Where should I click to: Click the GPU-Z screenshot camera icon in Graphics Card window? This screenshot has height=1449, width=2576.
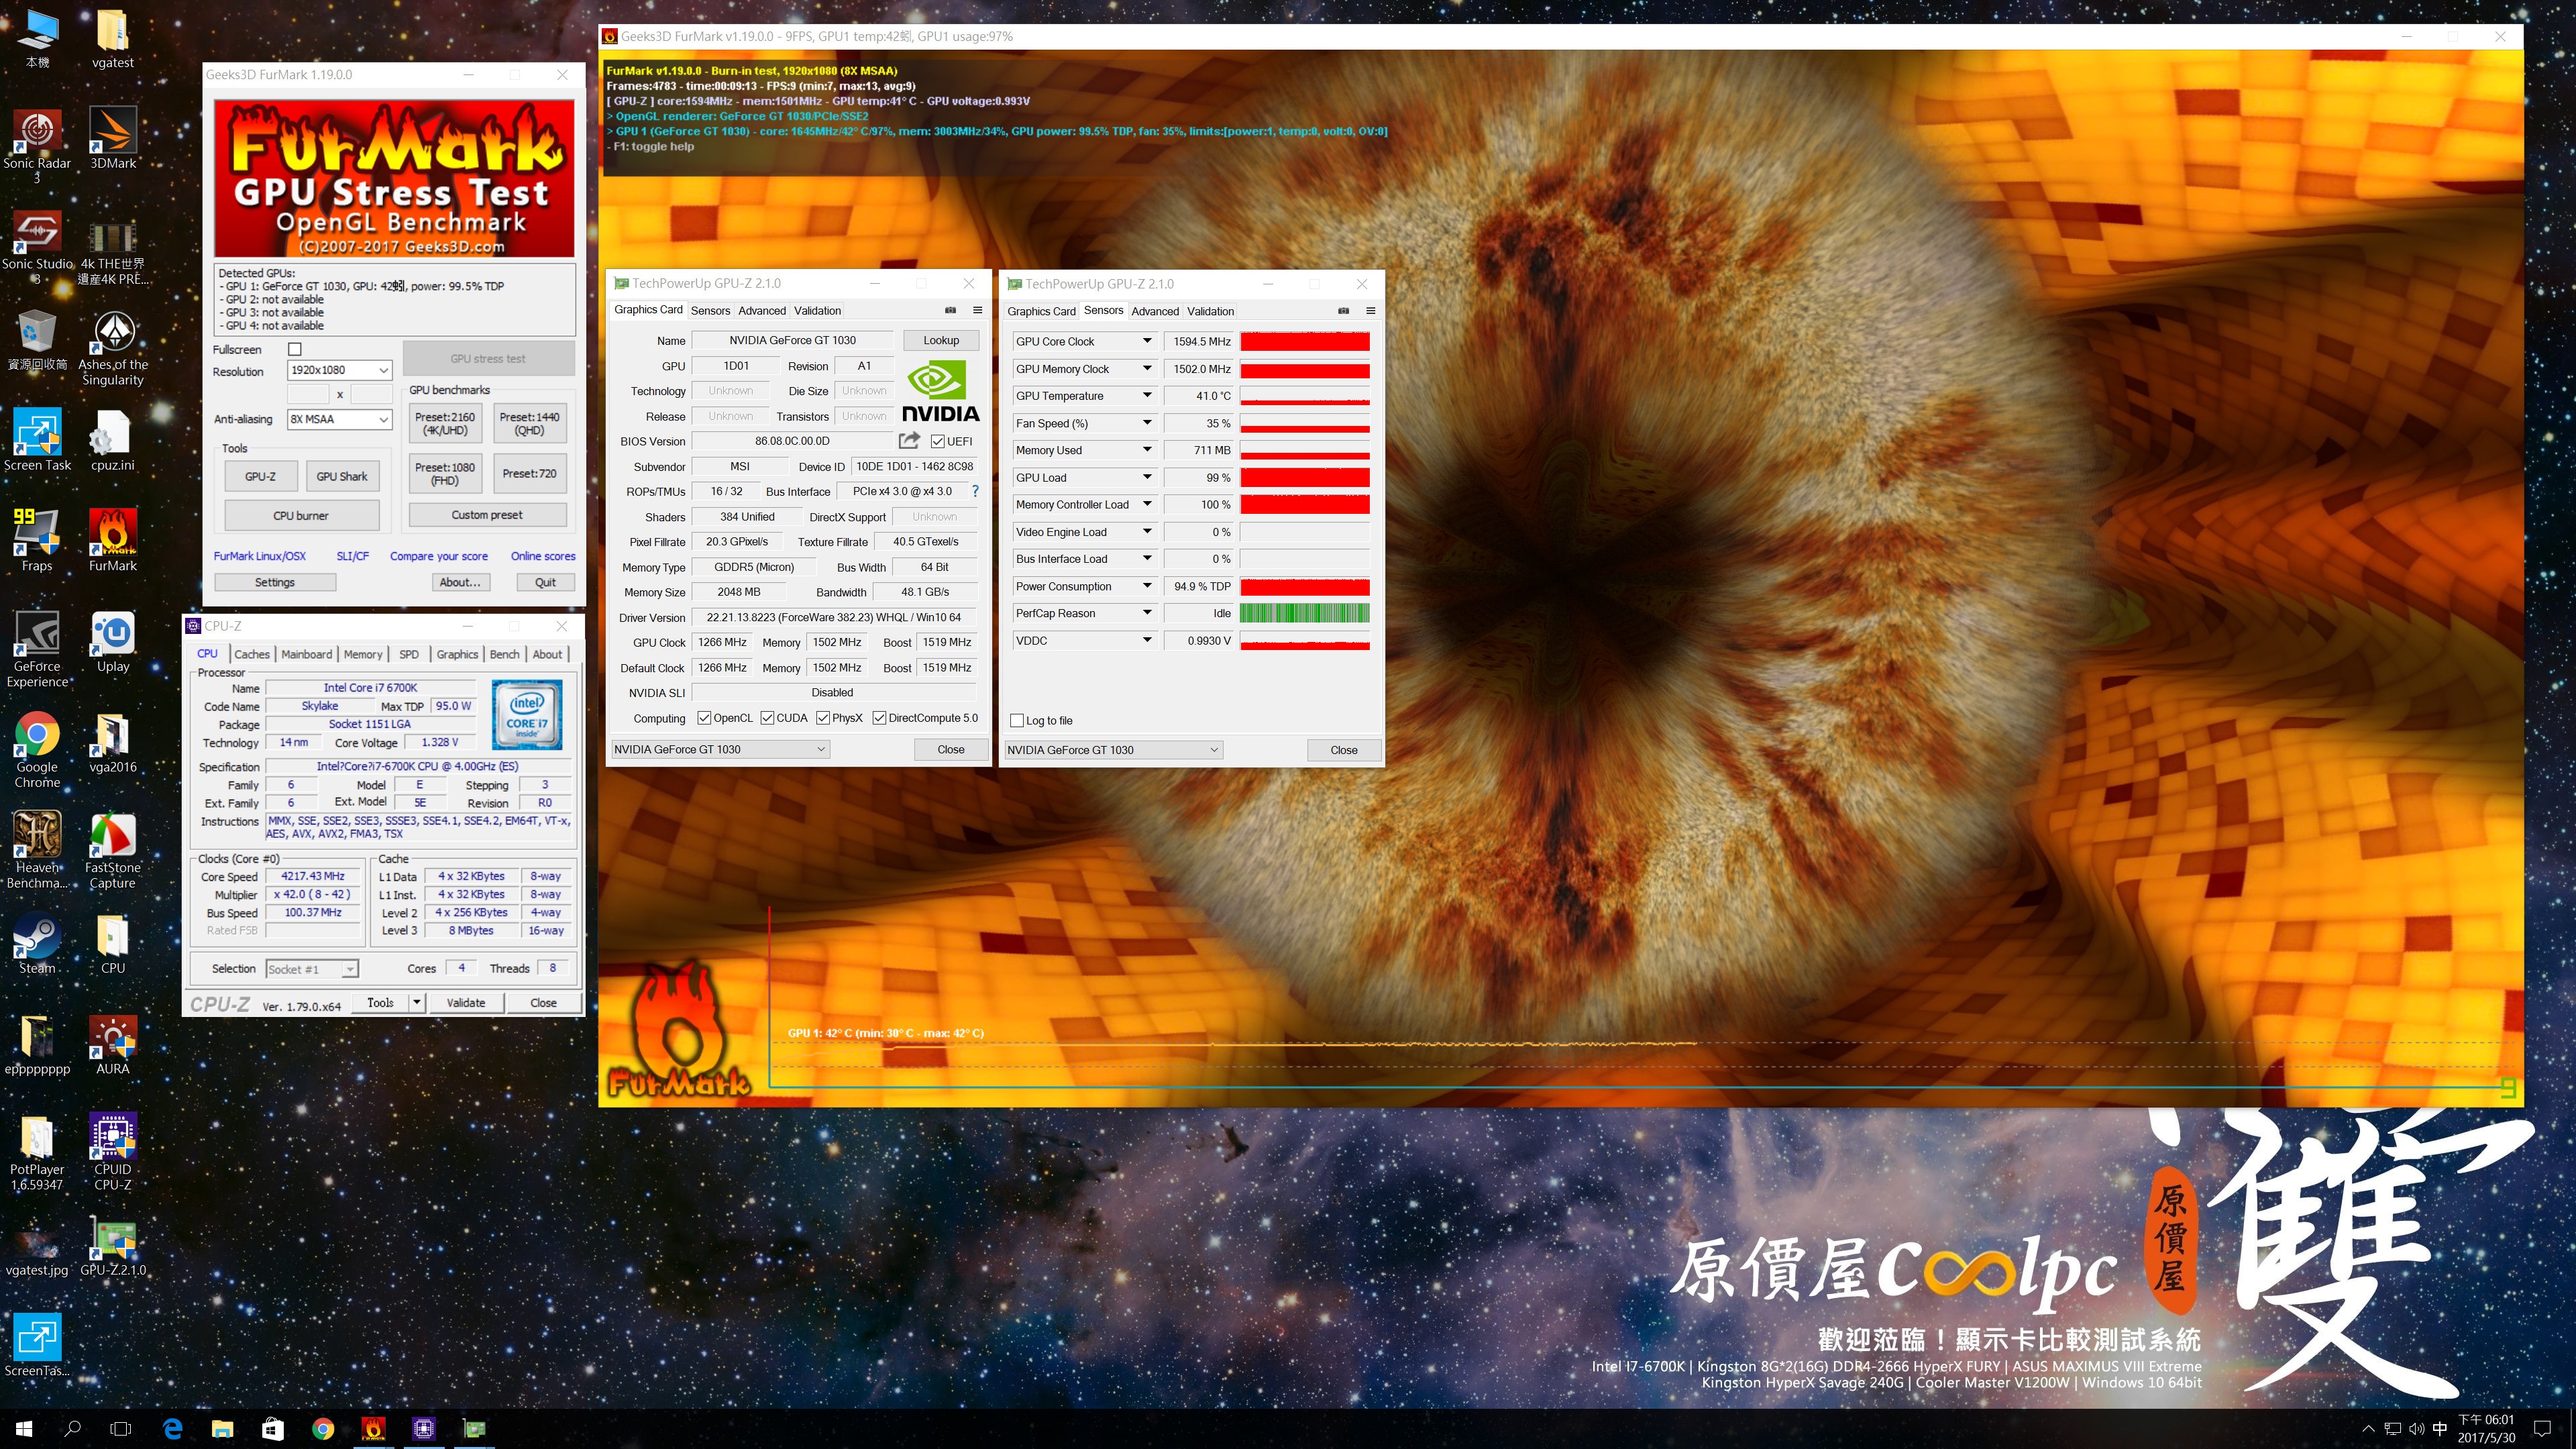tap(950, 310)
